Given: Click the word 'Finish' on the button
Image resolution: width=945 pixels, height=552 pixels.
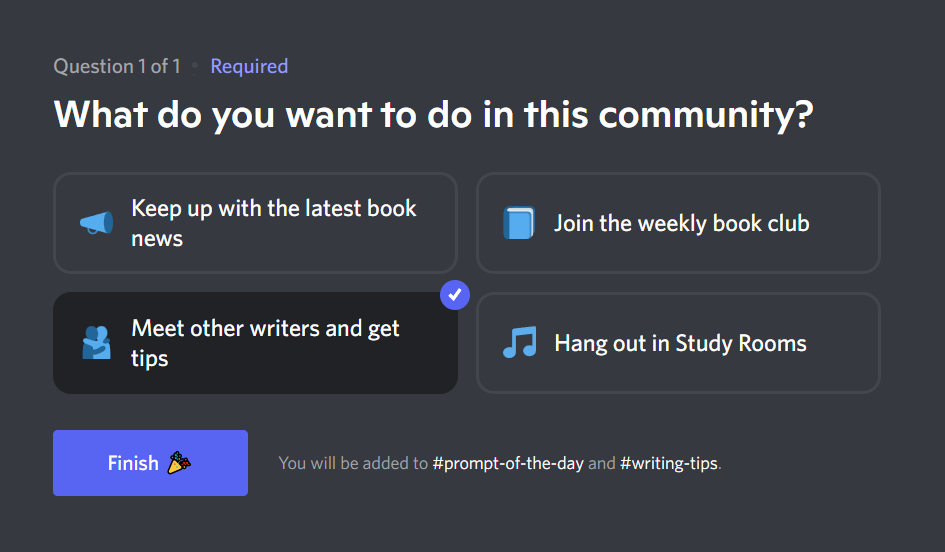Looking at the screenshot, I should [133, 463].
